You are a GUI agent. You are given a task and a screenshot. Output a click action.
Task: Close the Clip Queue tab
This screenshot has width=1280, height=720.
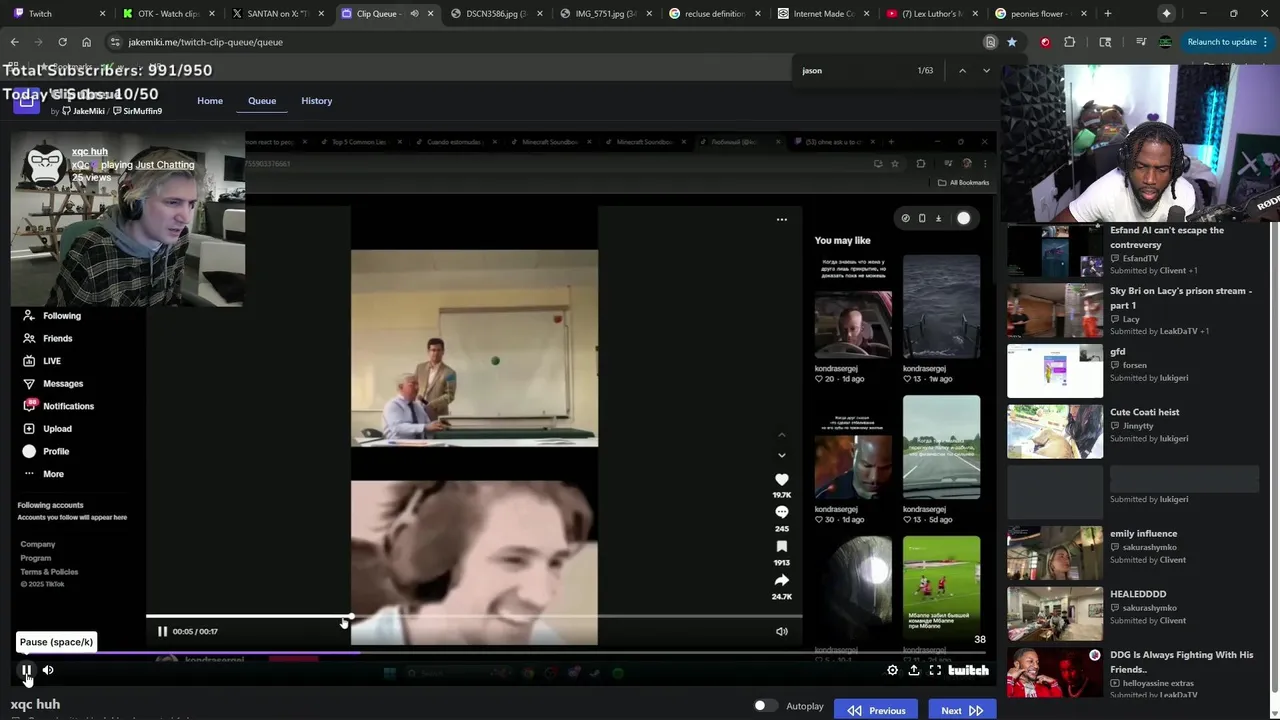(431, 14)
